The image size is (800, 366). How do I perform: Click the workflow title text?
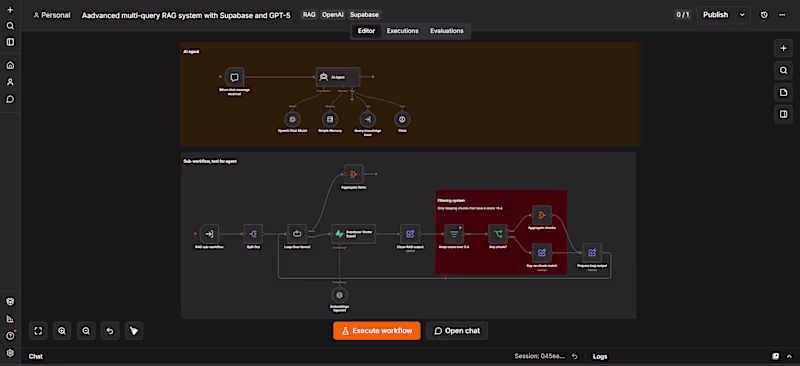[x=186, y=15]
